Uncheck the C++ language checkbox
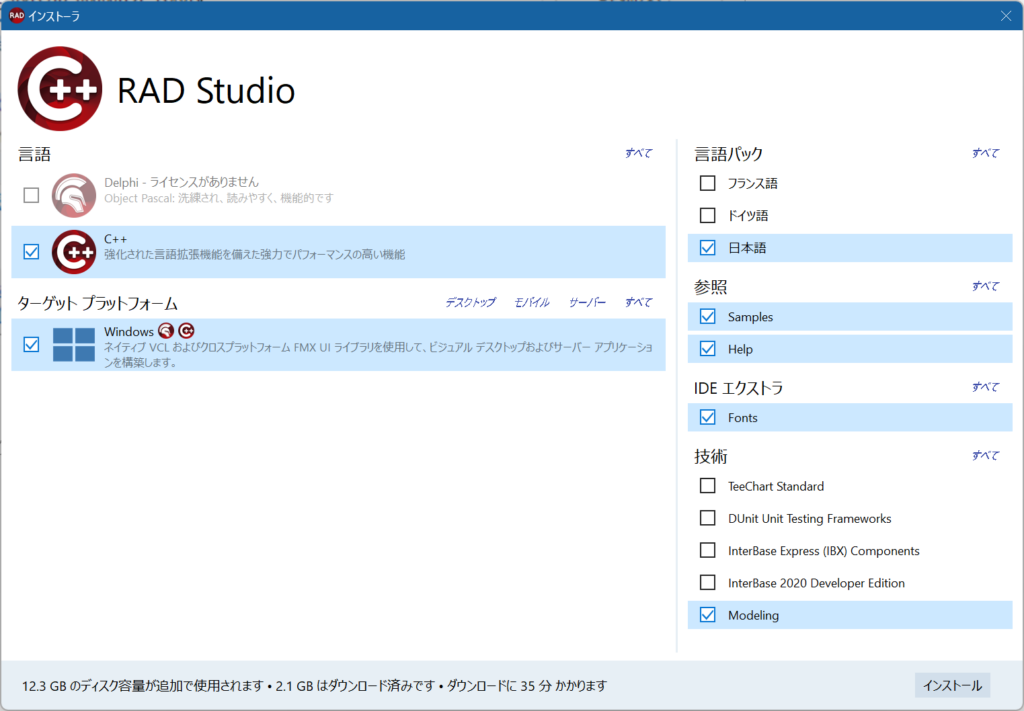The height and width of the screenshot is (711, 1024). click(31, 252)
